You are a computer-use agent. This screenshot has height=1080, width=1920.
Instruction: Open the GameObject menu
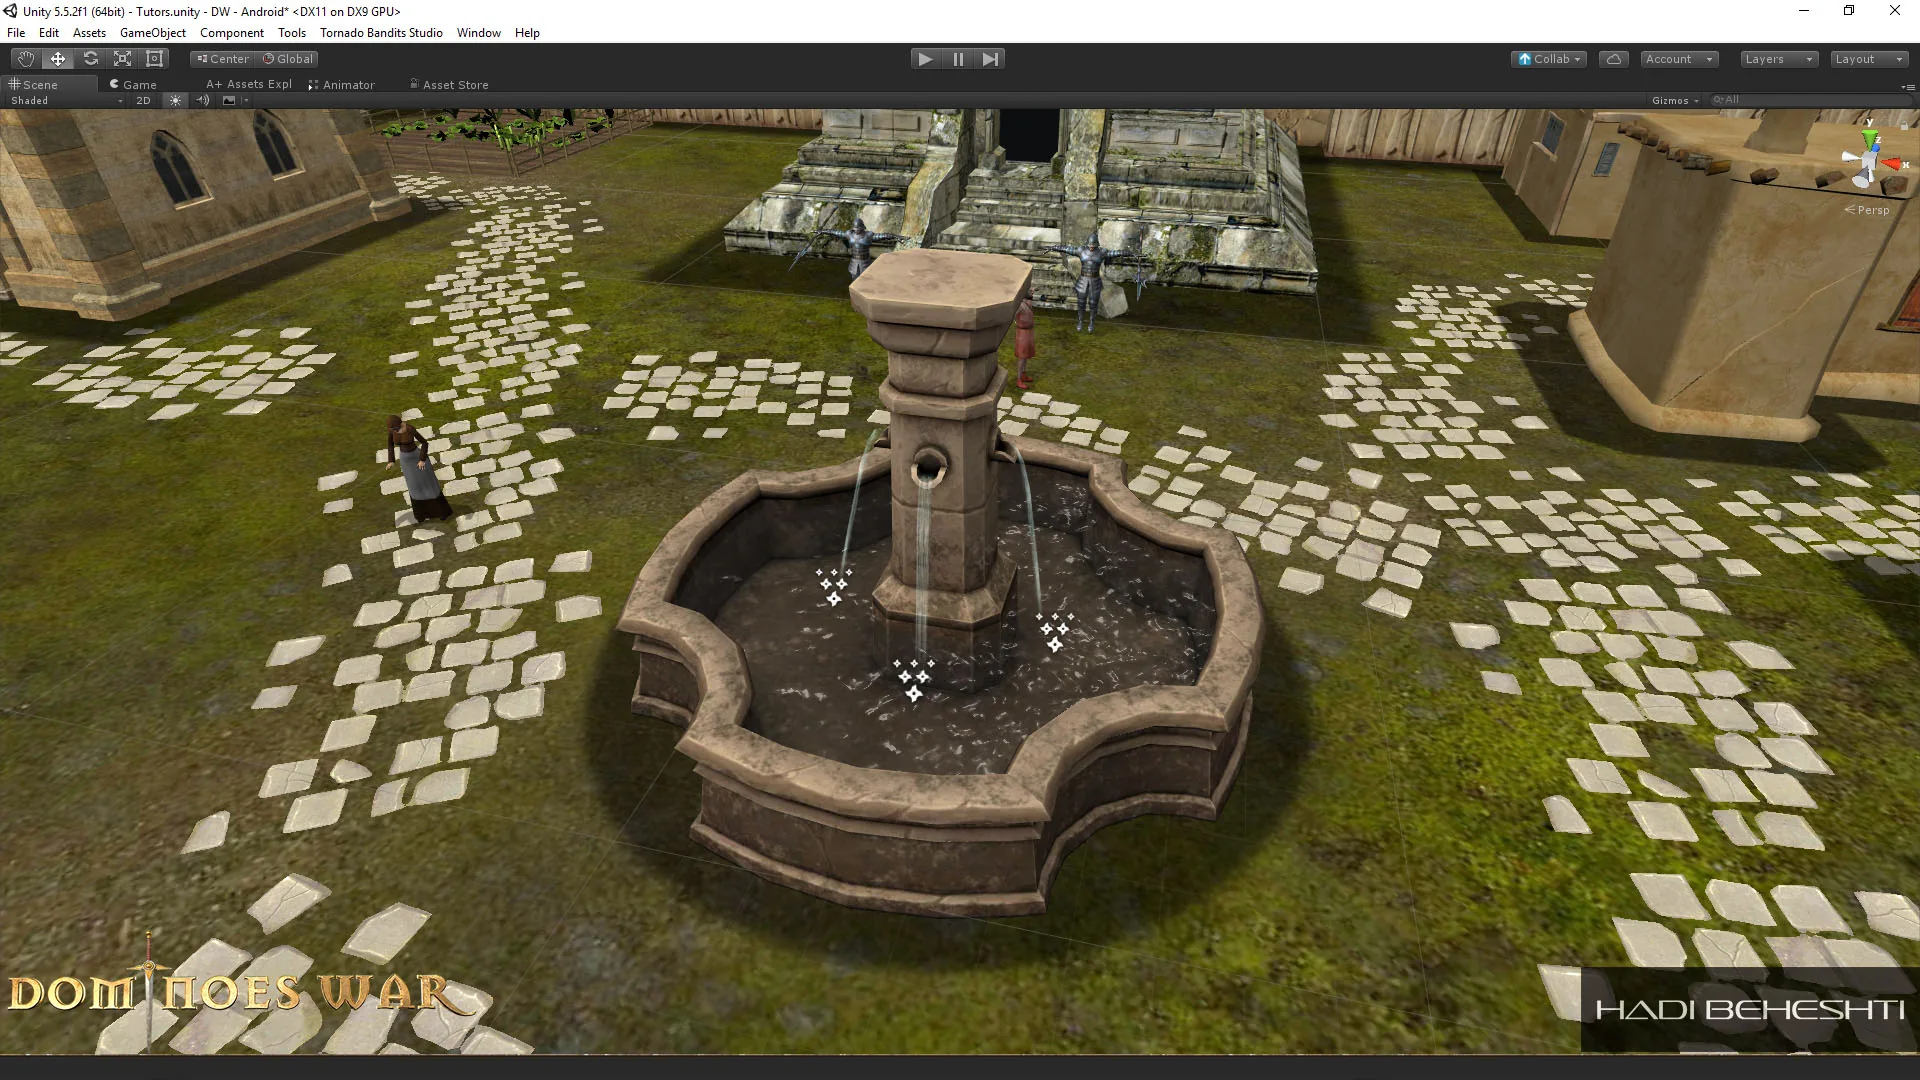tap(152, 33)
